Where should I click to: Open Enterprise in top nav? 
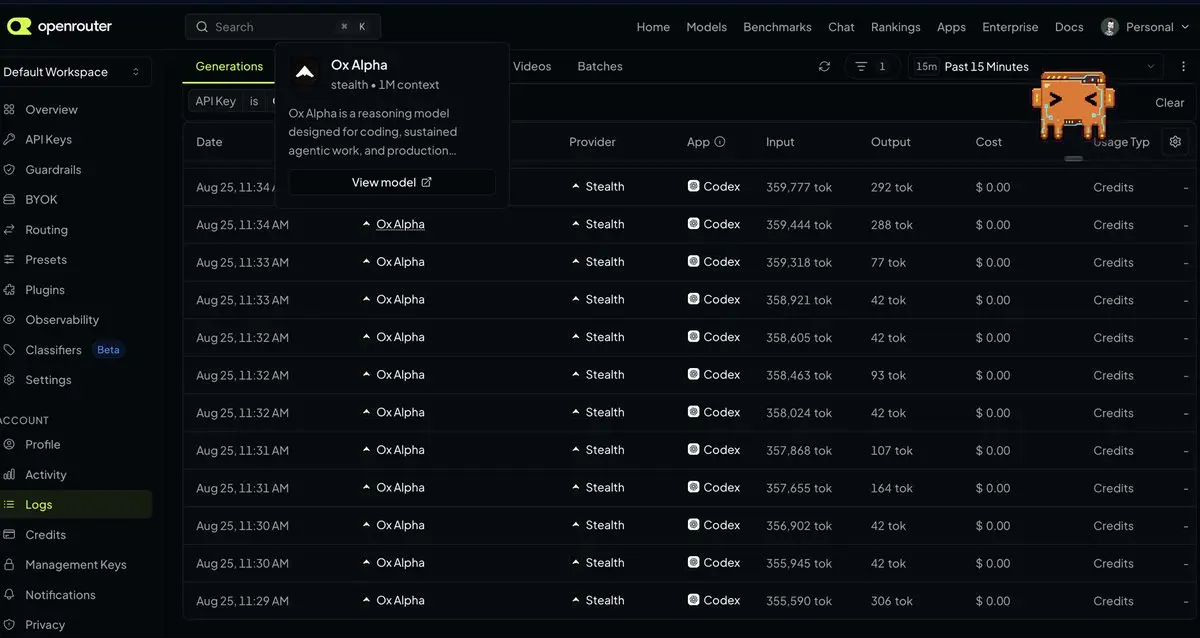pyautogui.click(x=1010, y=27)
